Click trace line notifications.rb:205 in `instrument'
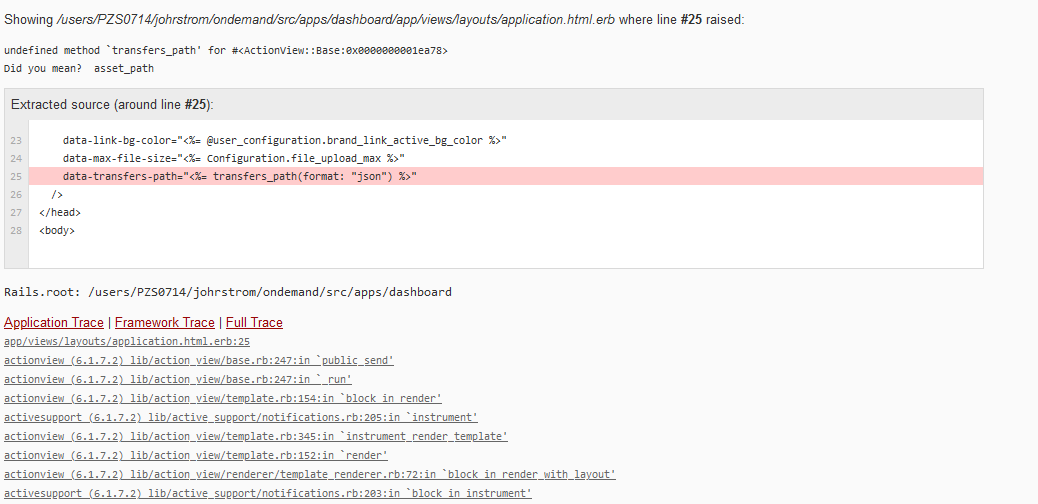The width and height of the screenshot is (1038, 504). click(x=241, y=417)
